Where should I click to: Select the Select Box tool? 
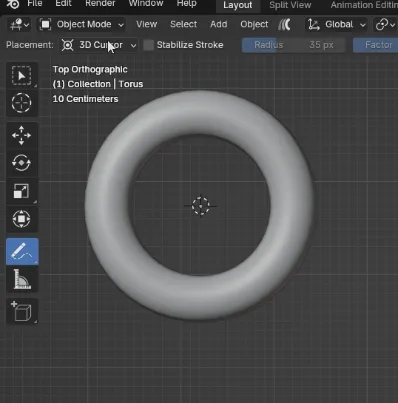22,76
